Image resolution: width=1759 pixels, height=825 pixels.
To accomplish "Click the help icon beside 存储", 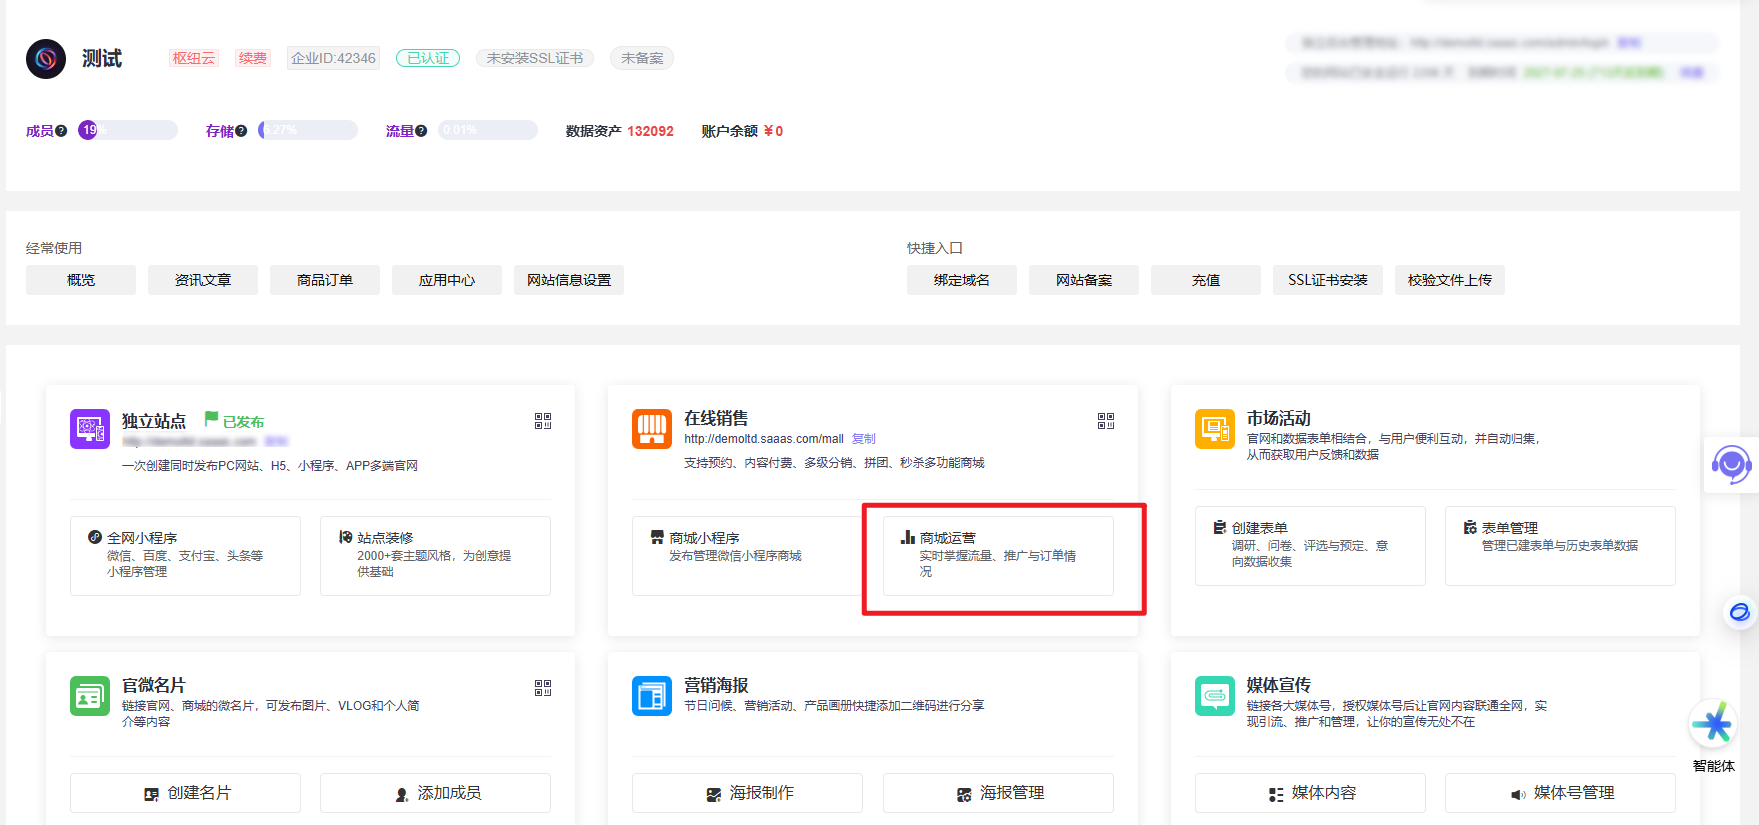I will [241, 131].
